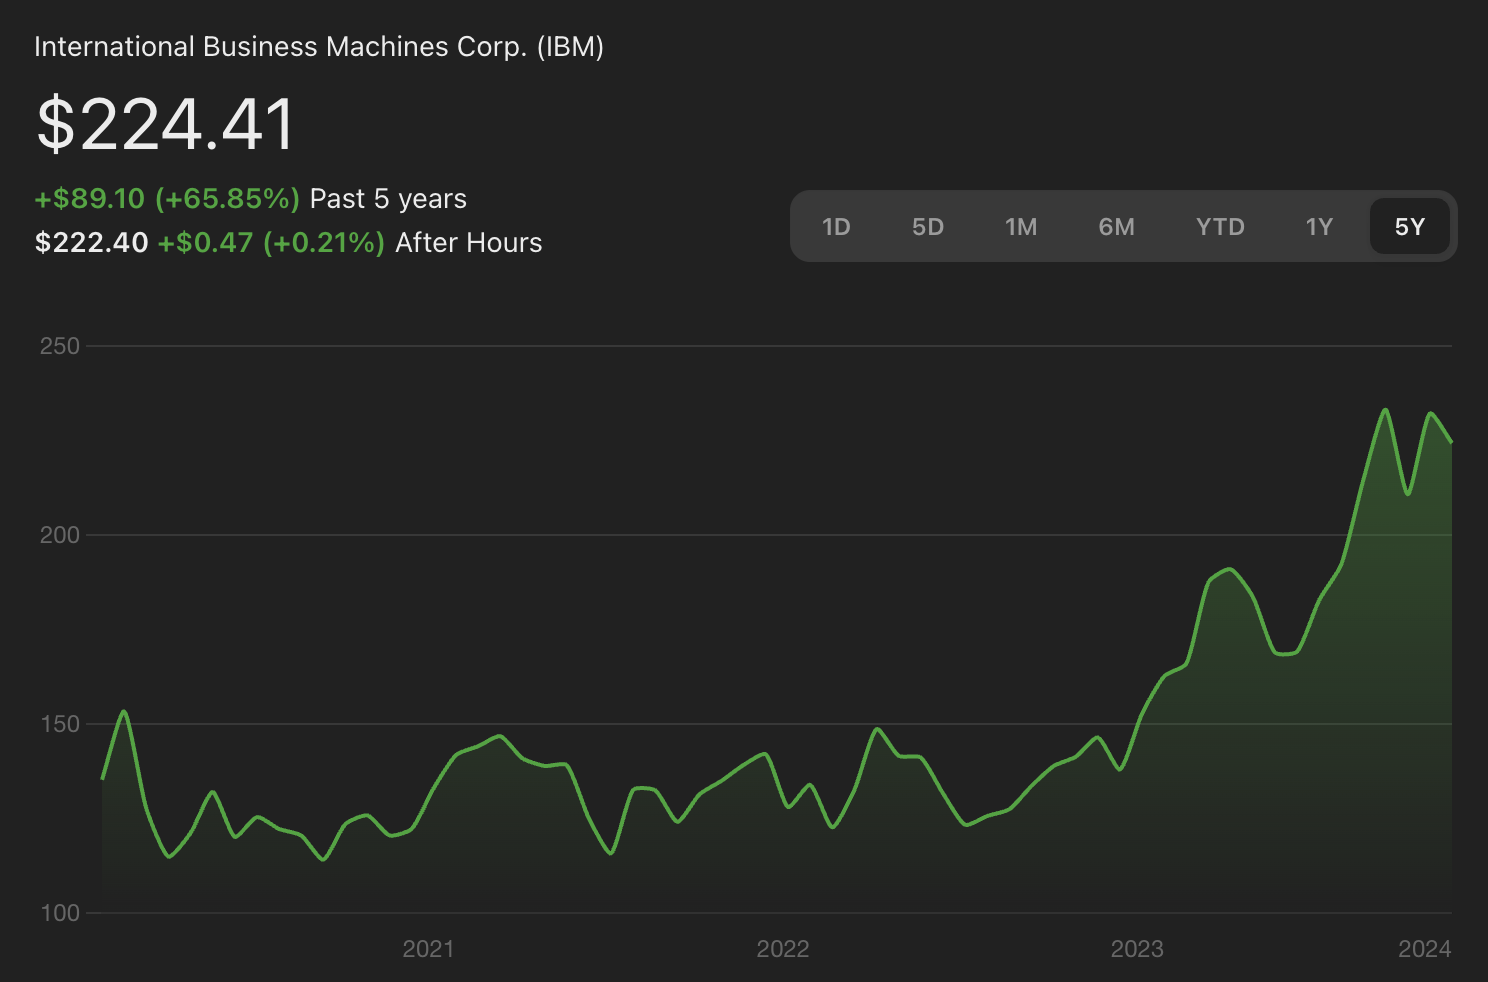This screenshot has height=982, width=1488.
Task: Click the 250 y-axis label
Action: [x=59, y=346]
